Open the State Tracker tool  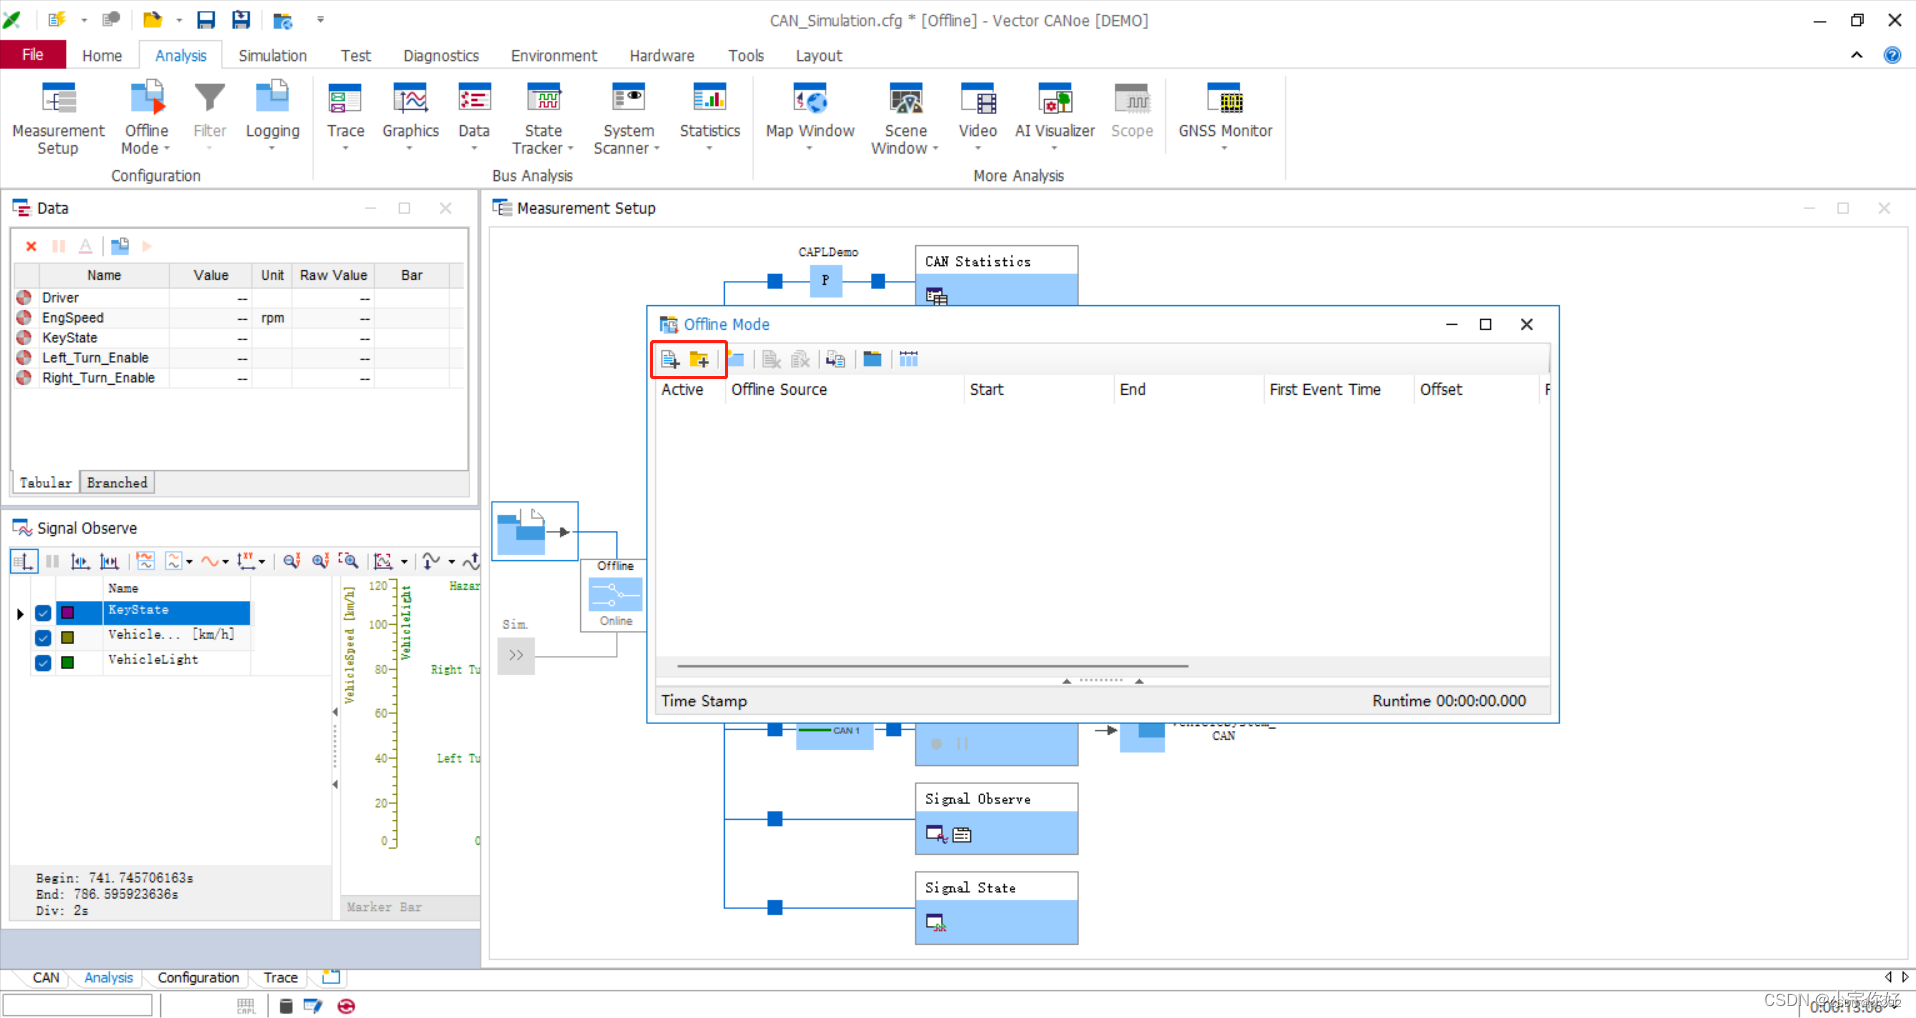point(543,118)
